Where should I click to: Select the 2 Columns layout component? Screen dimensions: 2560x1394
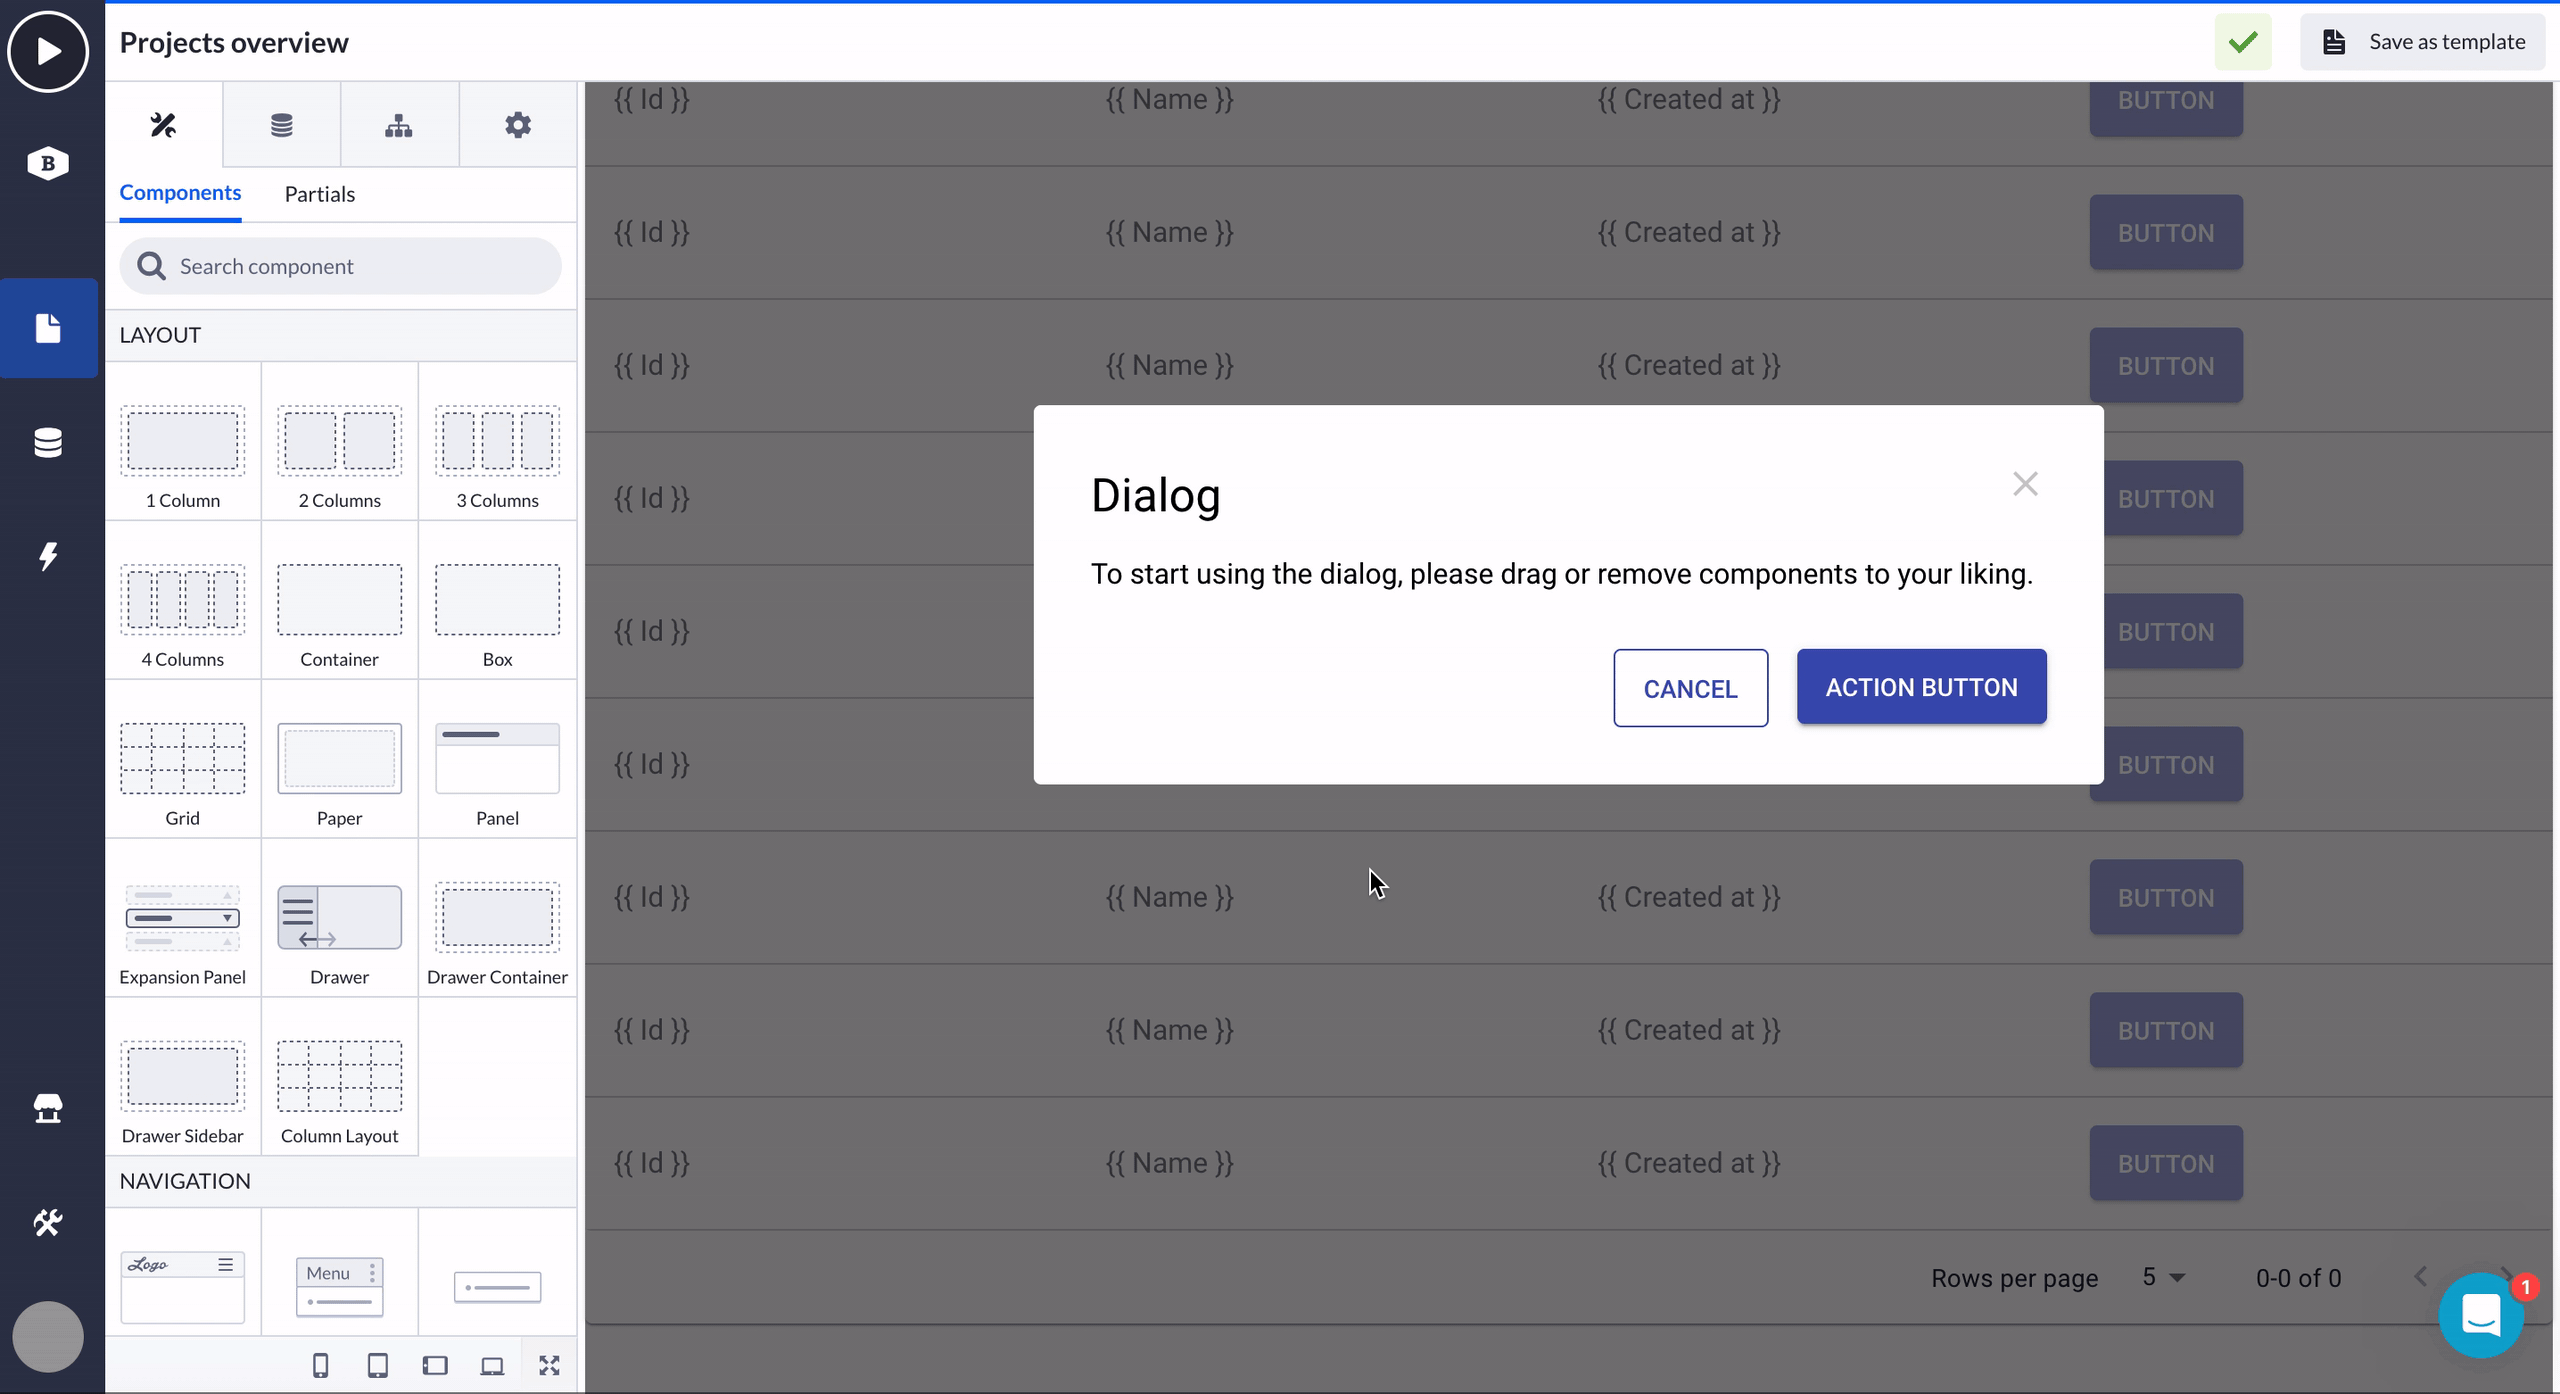[340, 441]
